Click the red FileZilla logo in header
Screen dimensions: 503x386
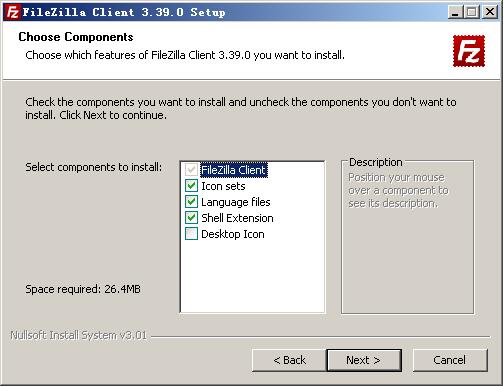[x=469, y=51]
